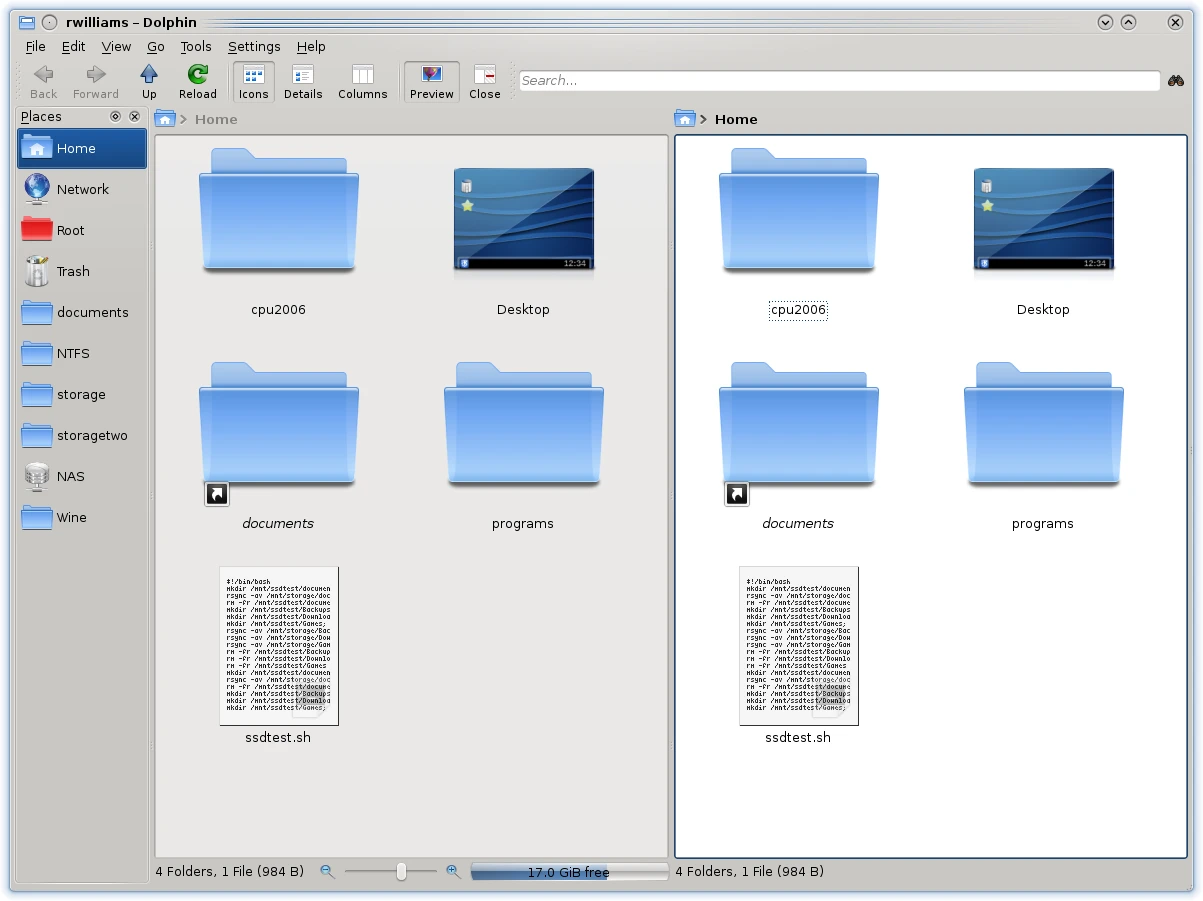Switch to Columns view mode
The height and width of the screenshot is (901, 1203).
point(362,82)
